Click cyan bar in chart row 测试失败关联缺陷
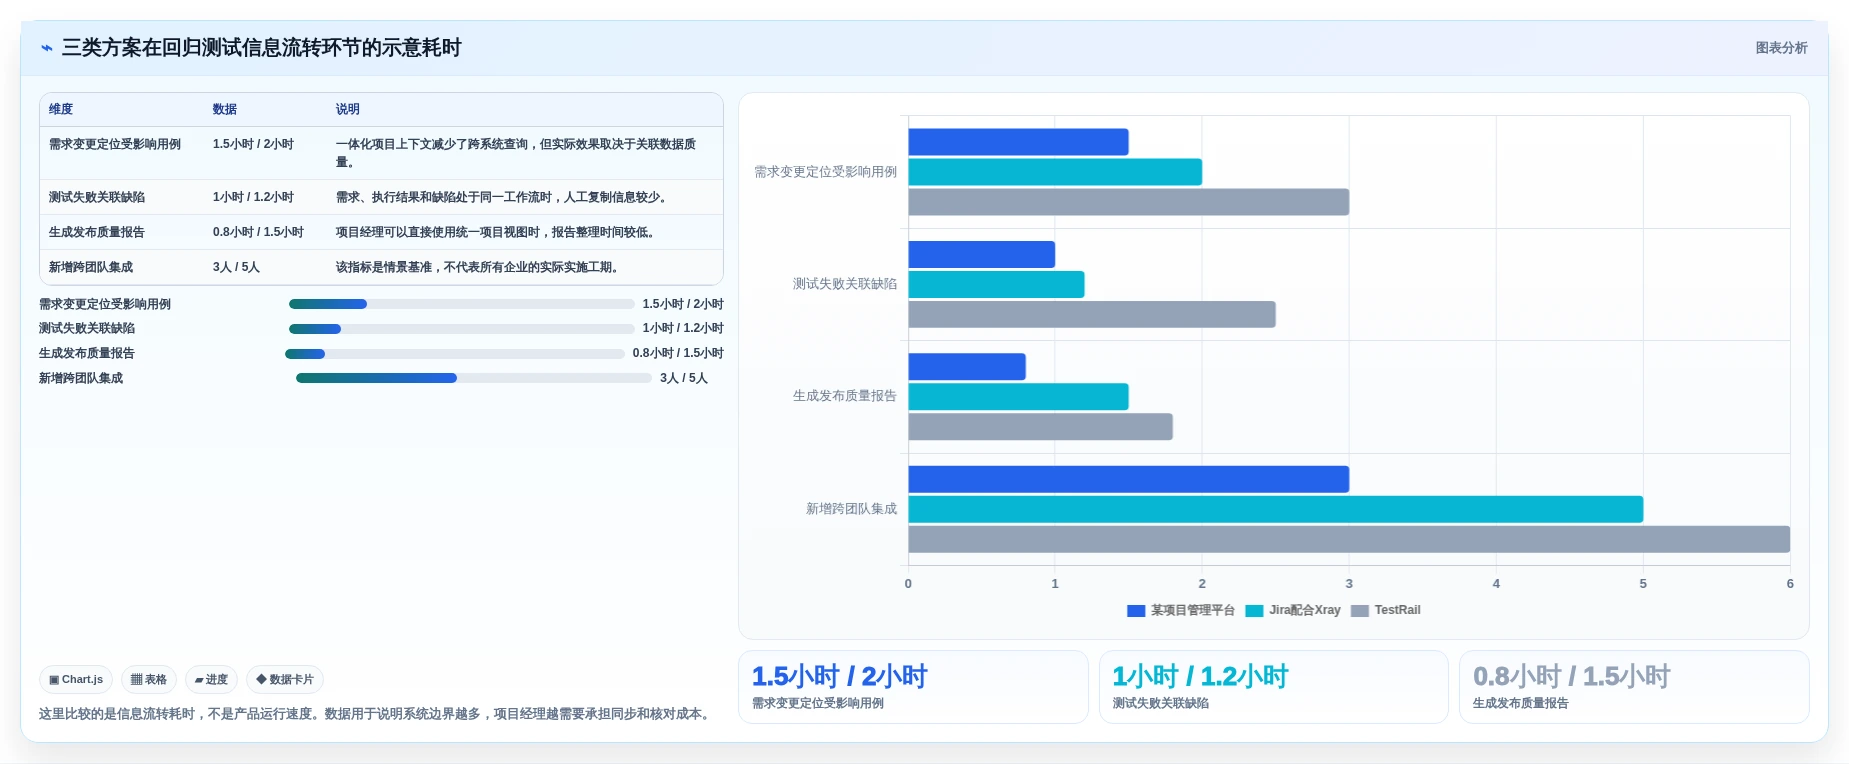This screenshot has width=1849, height=764. click(x=996, y=284)
